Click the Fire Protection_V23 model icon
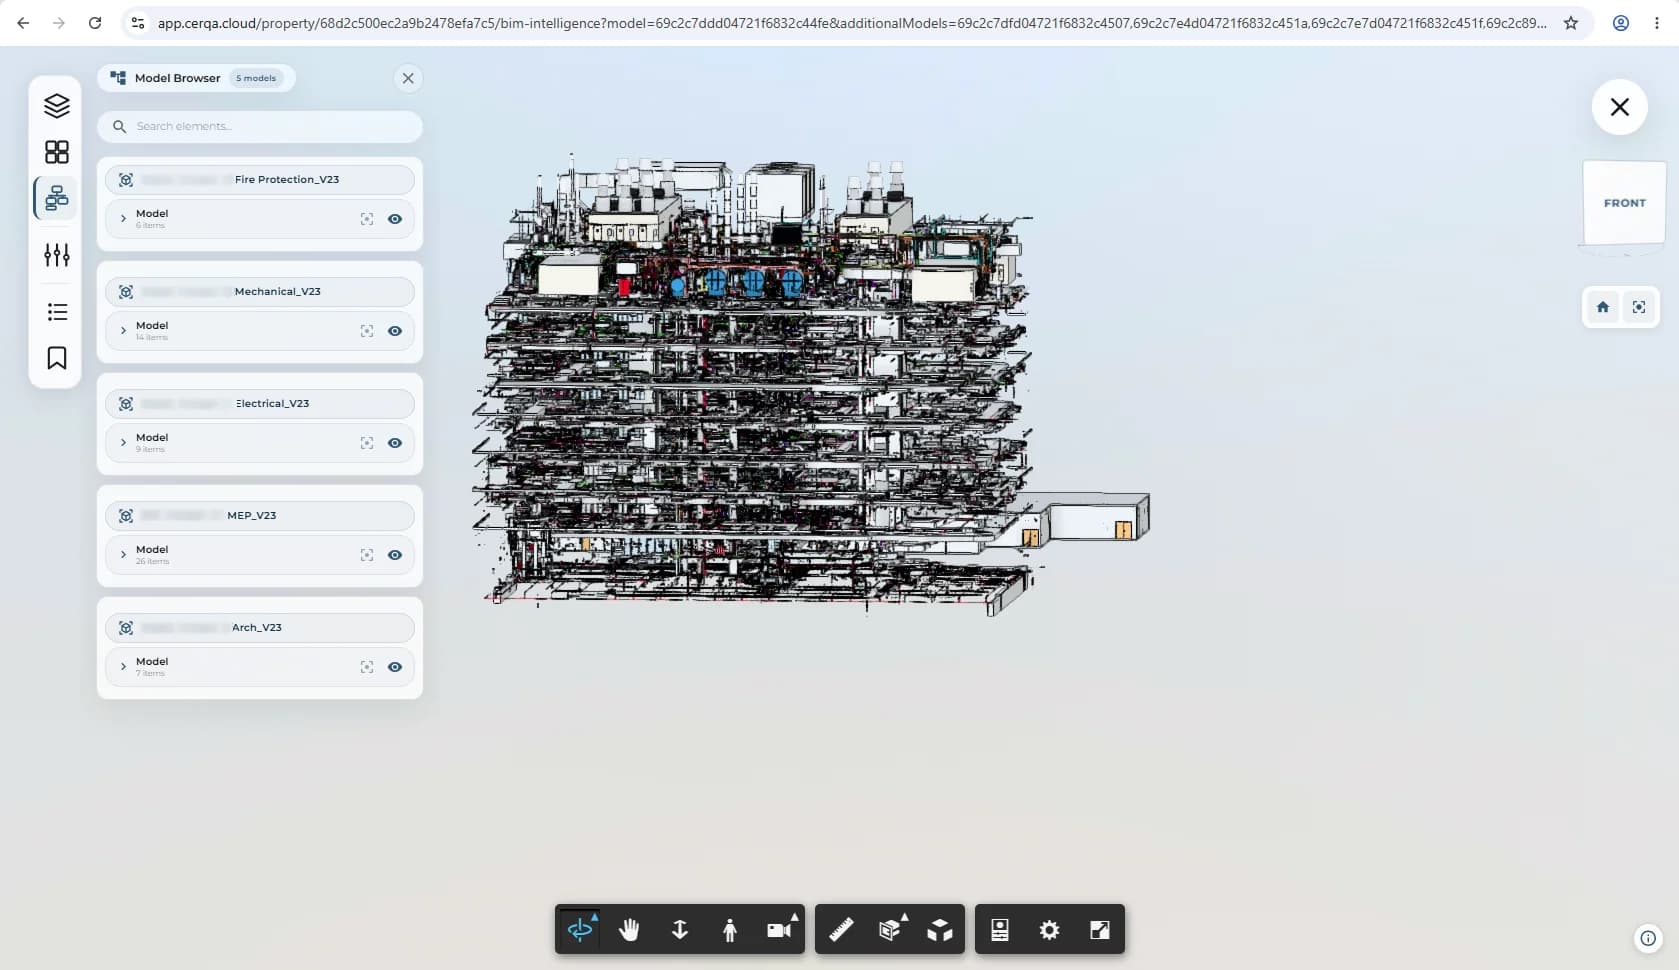Image resolution: width=1679 pixels, height=970 pixels. tap(126, 180)
